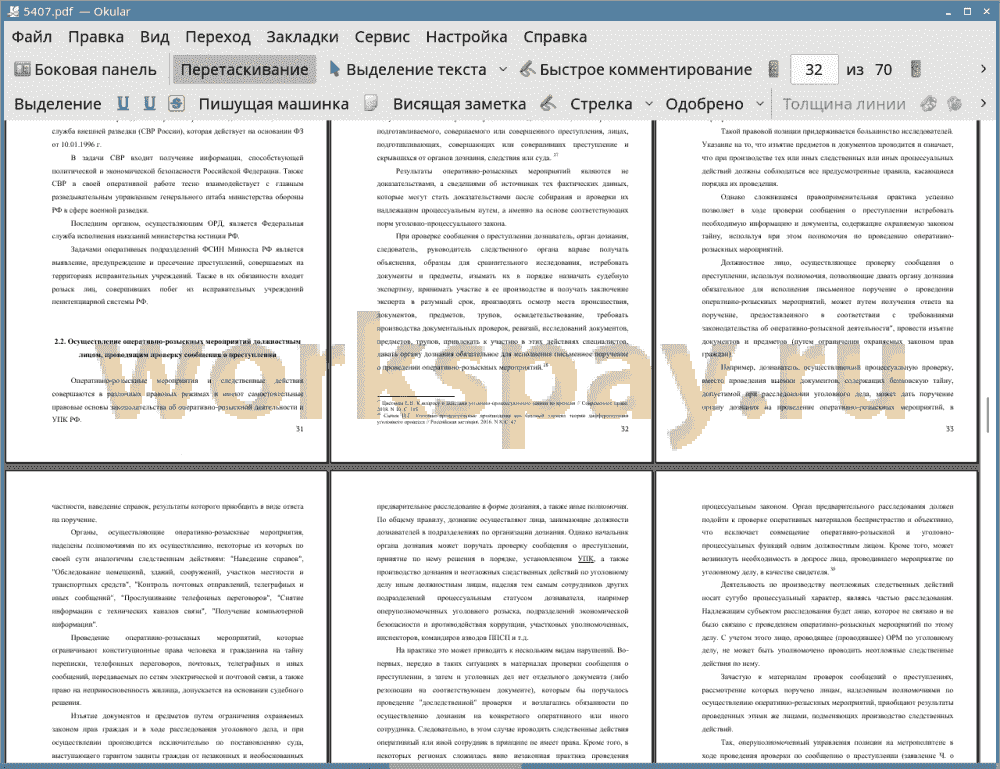The image size is (1000, 769).
Task: Open the Толщина линии line width option
Action: 844,104
